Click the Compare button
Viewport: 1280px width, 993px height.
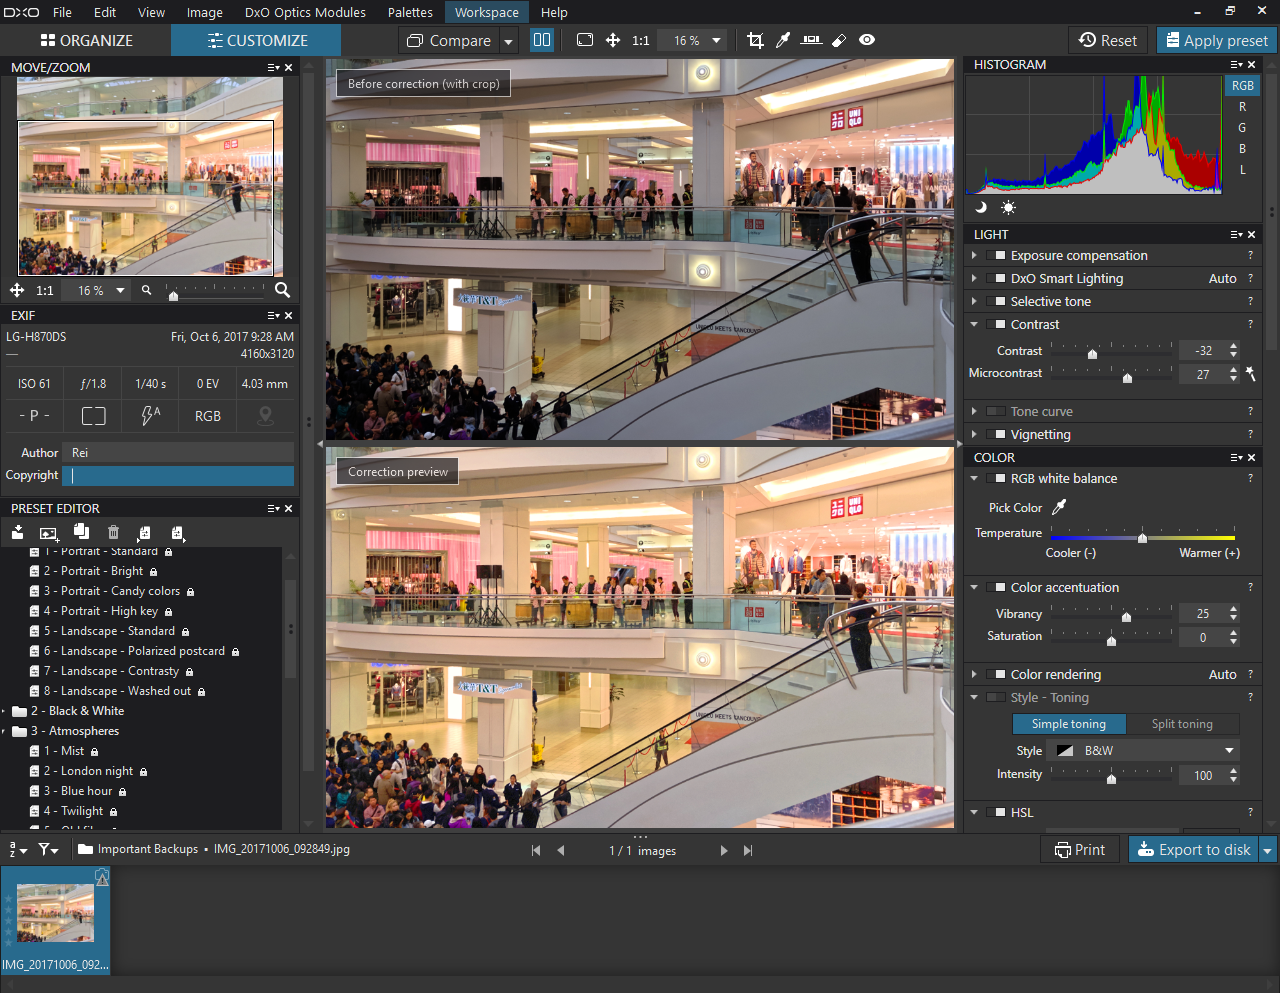449,41
